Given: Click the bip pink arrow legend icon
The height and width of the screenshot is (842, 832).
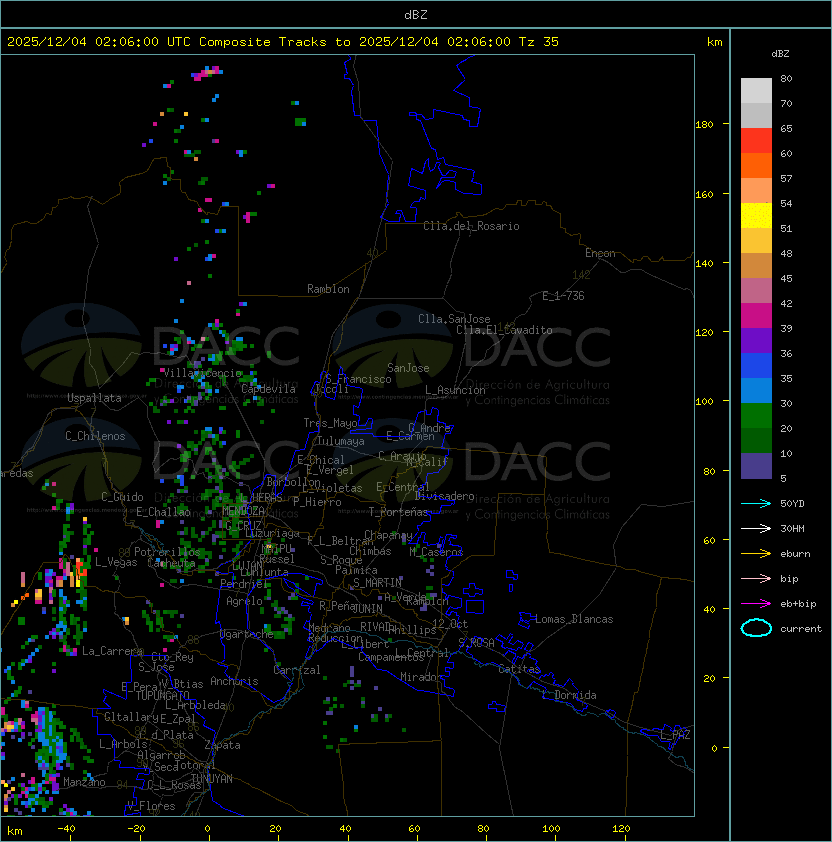Looking at the screenshot, I should point(756,578).
